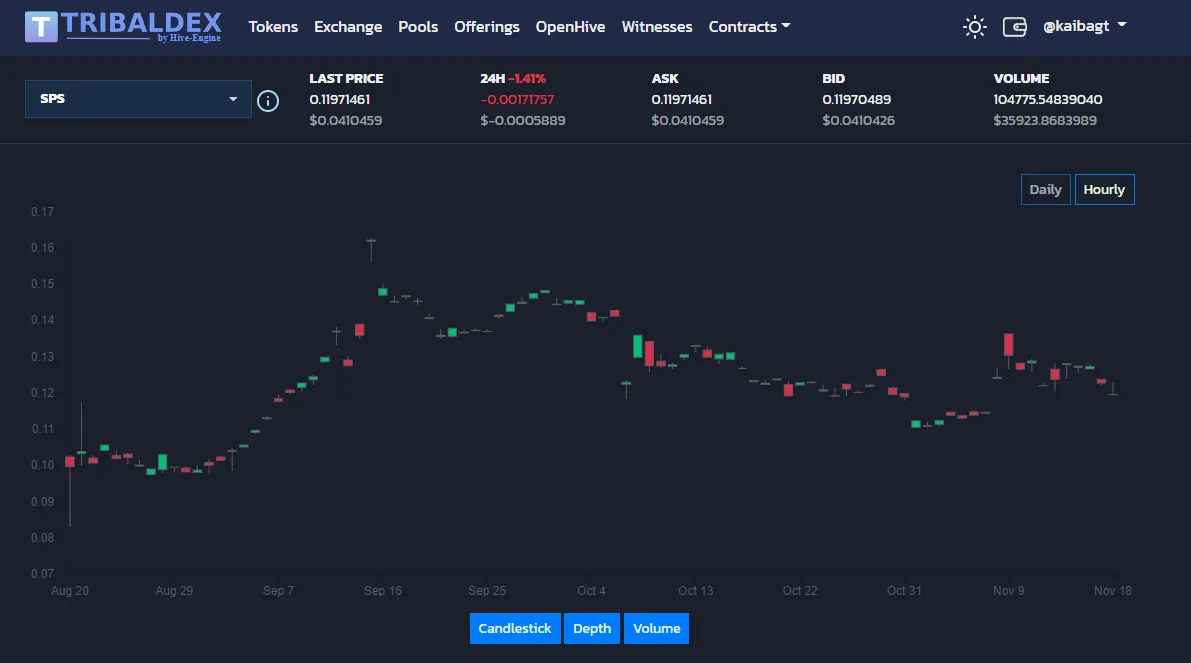Click the BID column heading
The image size is (1191, 663).
833,78
